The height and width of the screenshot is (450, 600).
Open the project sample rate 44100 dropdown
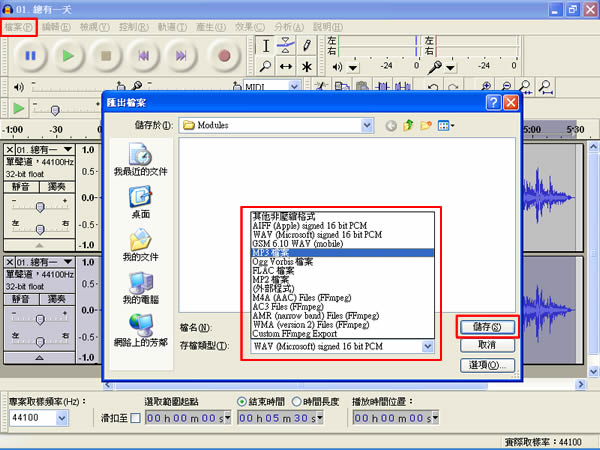[x=62, y=418]
